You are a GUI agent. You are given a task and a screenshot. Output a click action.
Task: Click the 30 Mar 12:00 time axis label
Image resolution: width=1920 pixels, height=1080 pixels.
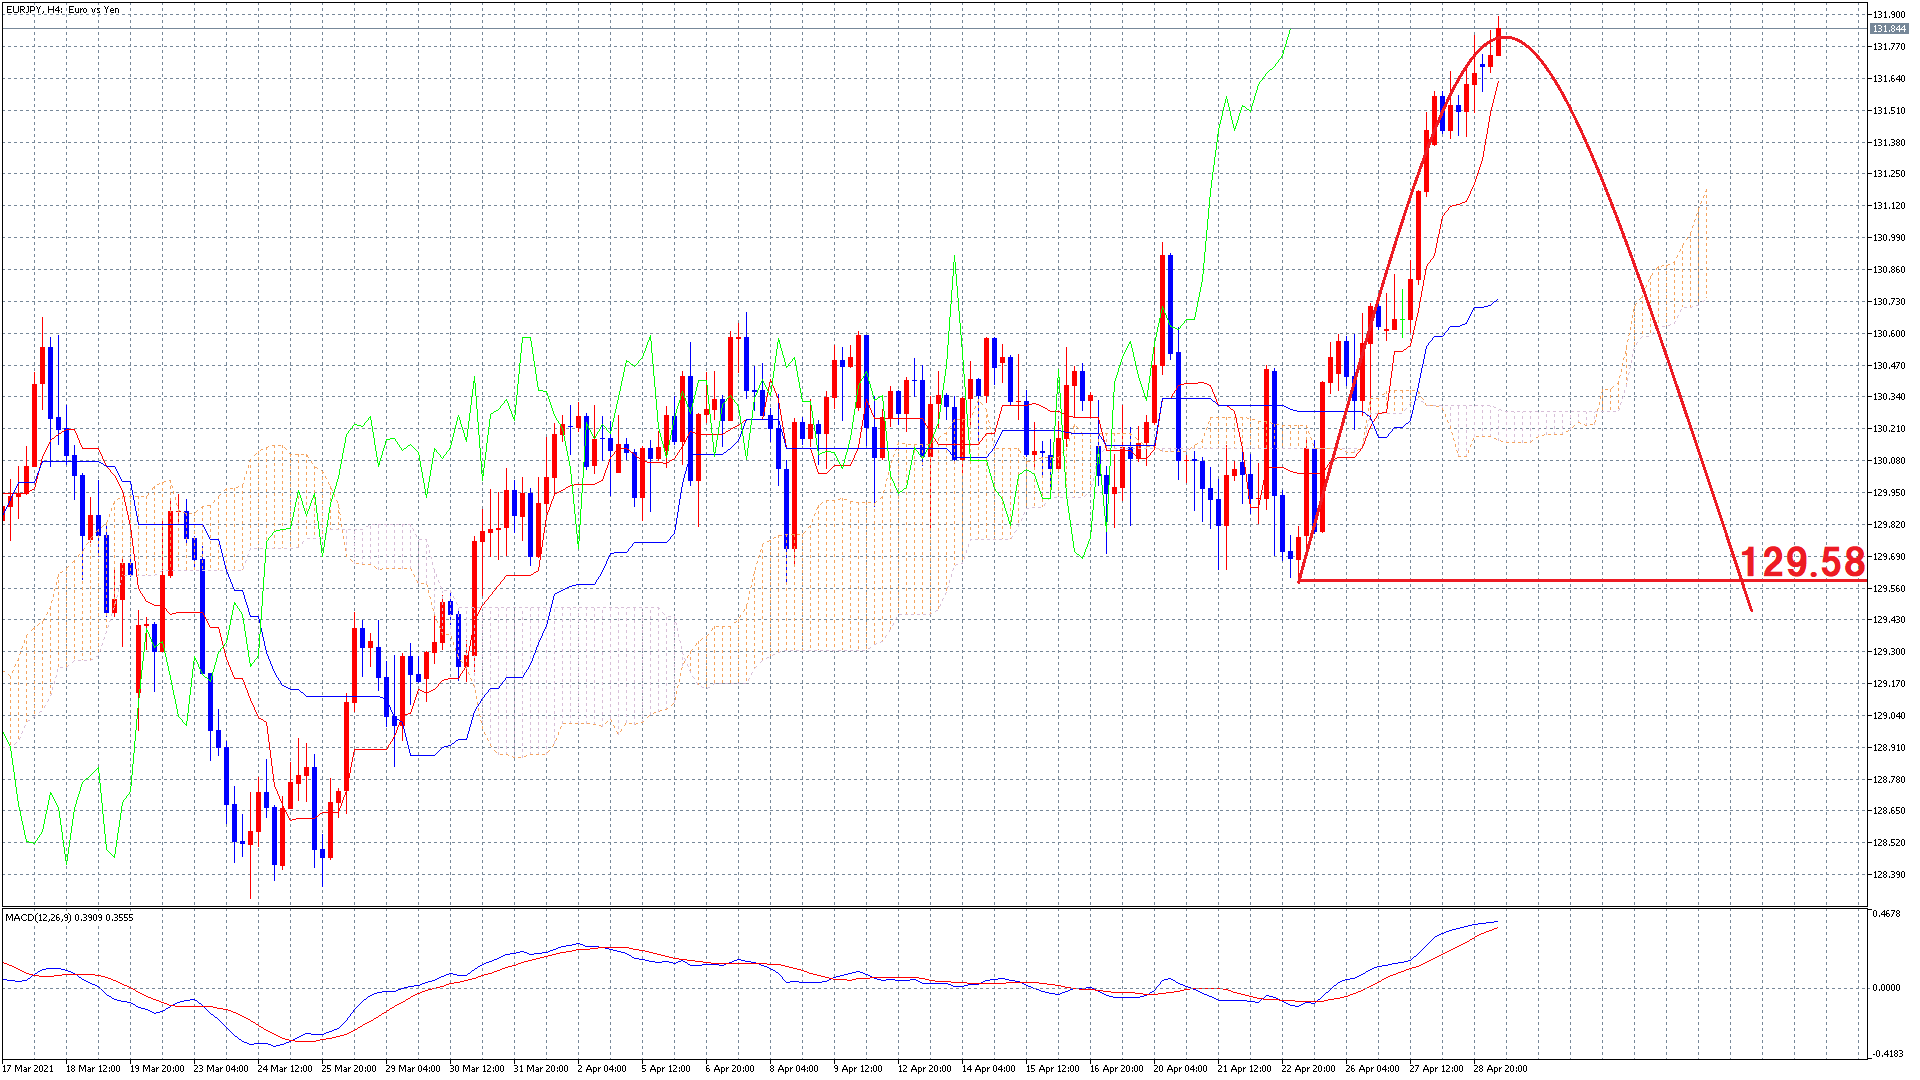(475, 1068)
